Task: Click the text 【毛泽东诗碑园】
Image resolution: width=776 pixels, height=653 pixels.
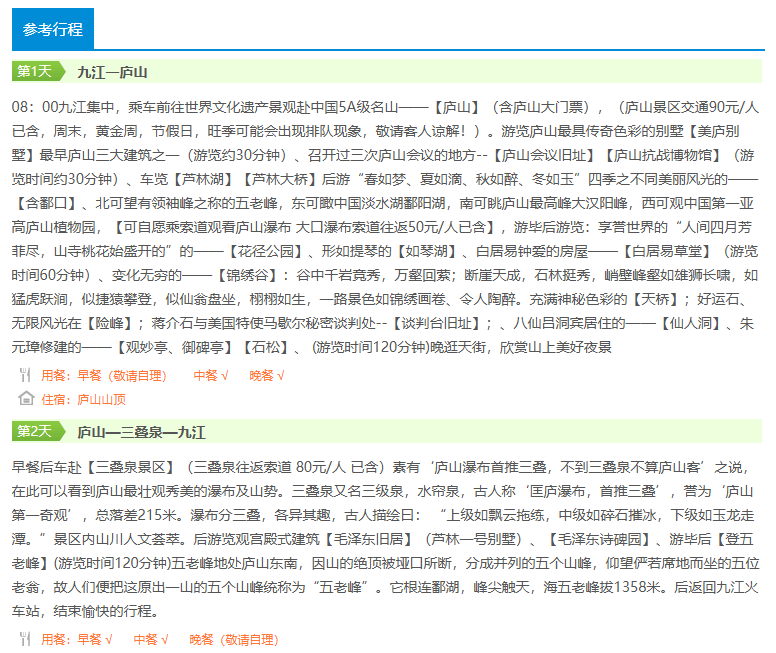Action: tap(600, 539)
